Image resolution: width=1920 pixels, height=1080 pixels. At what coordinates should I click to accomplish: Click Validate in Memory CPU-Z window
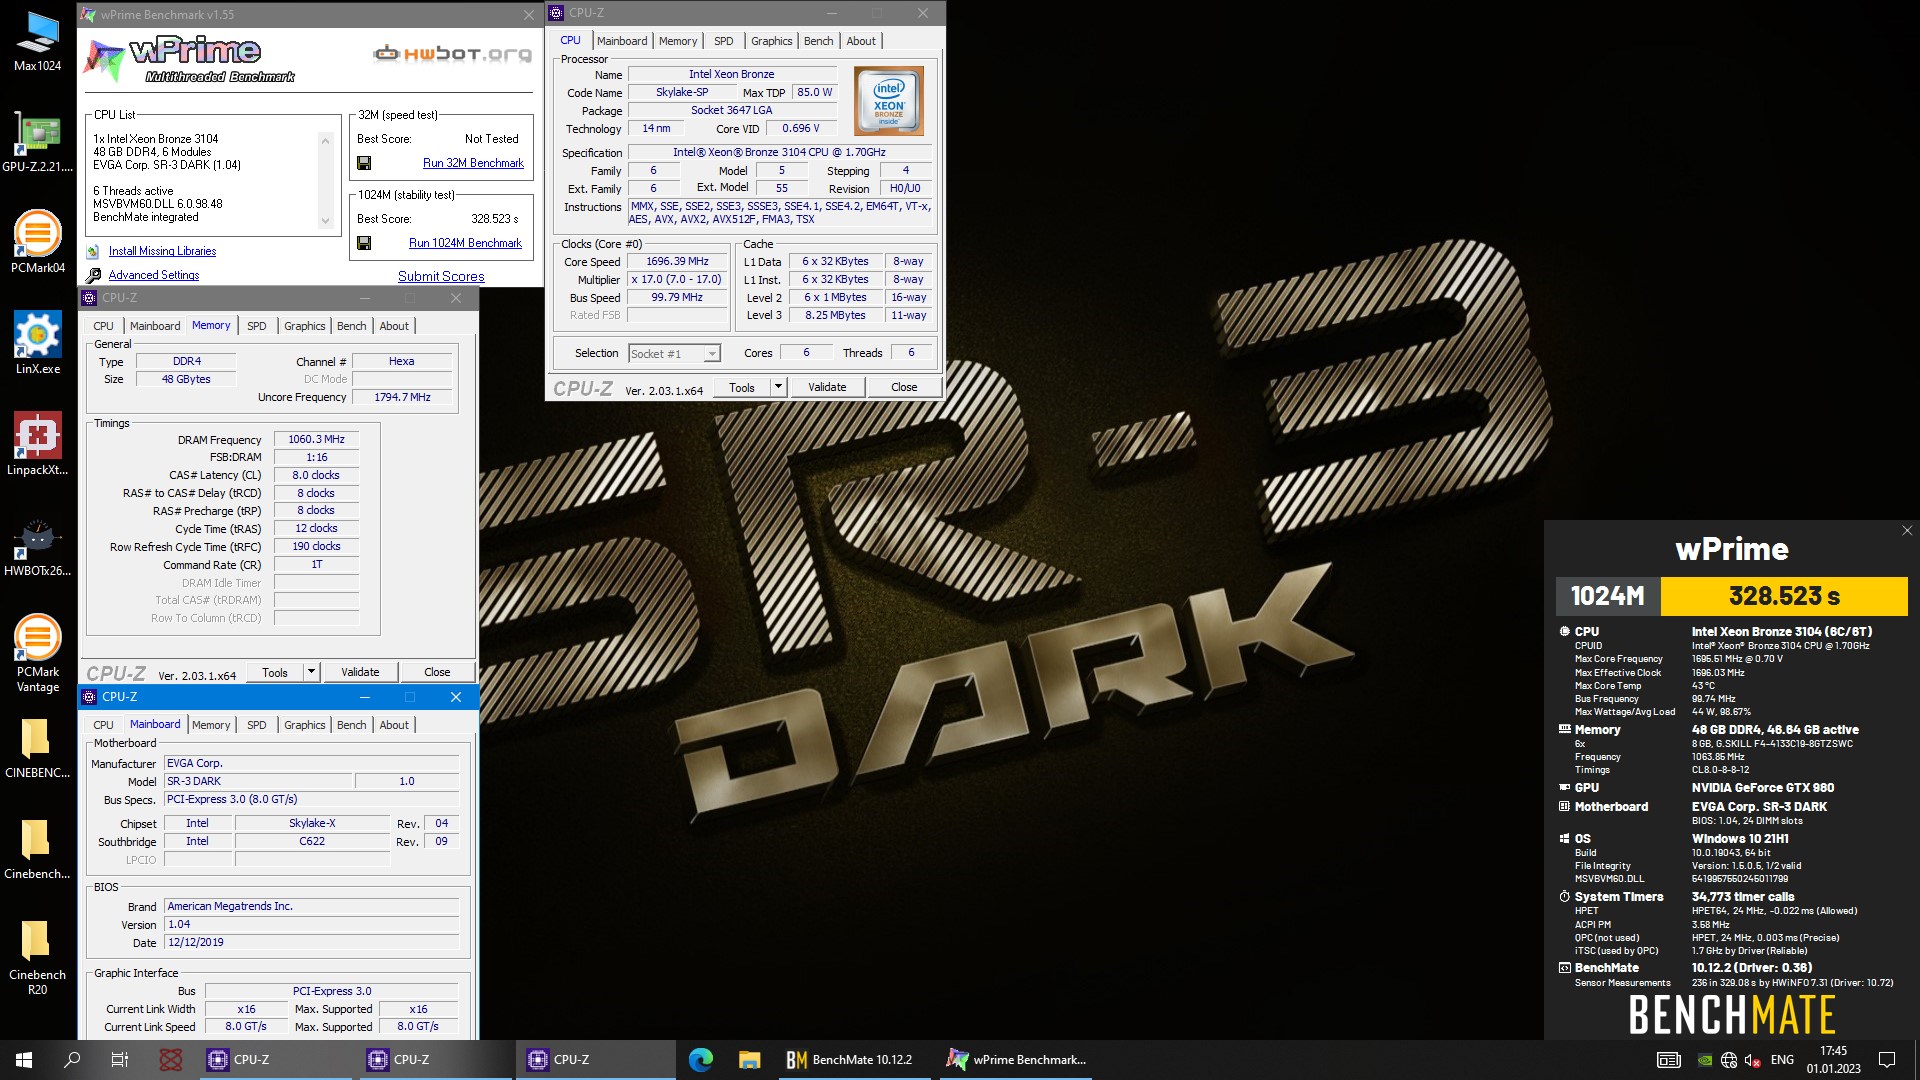(x=360, y=672)
